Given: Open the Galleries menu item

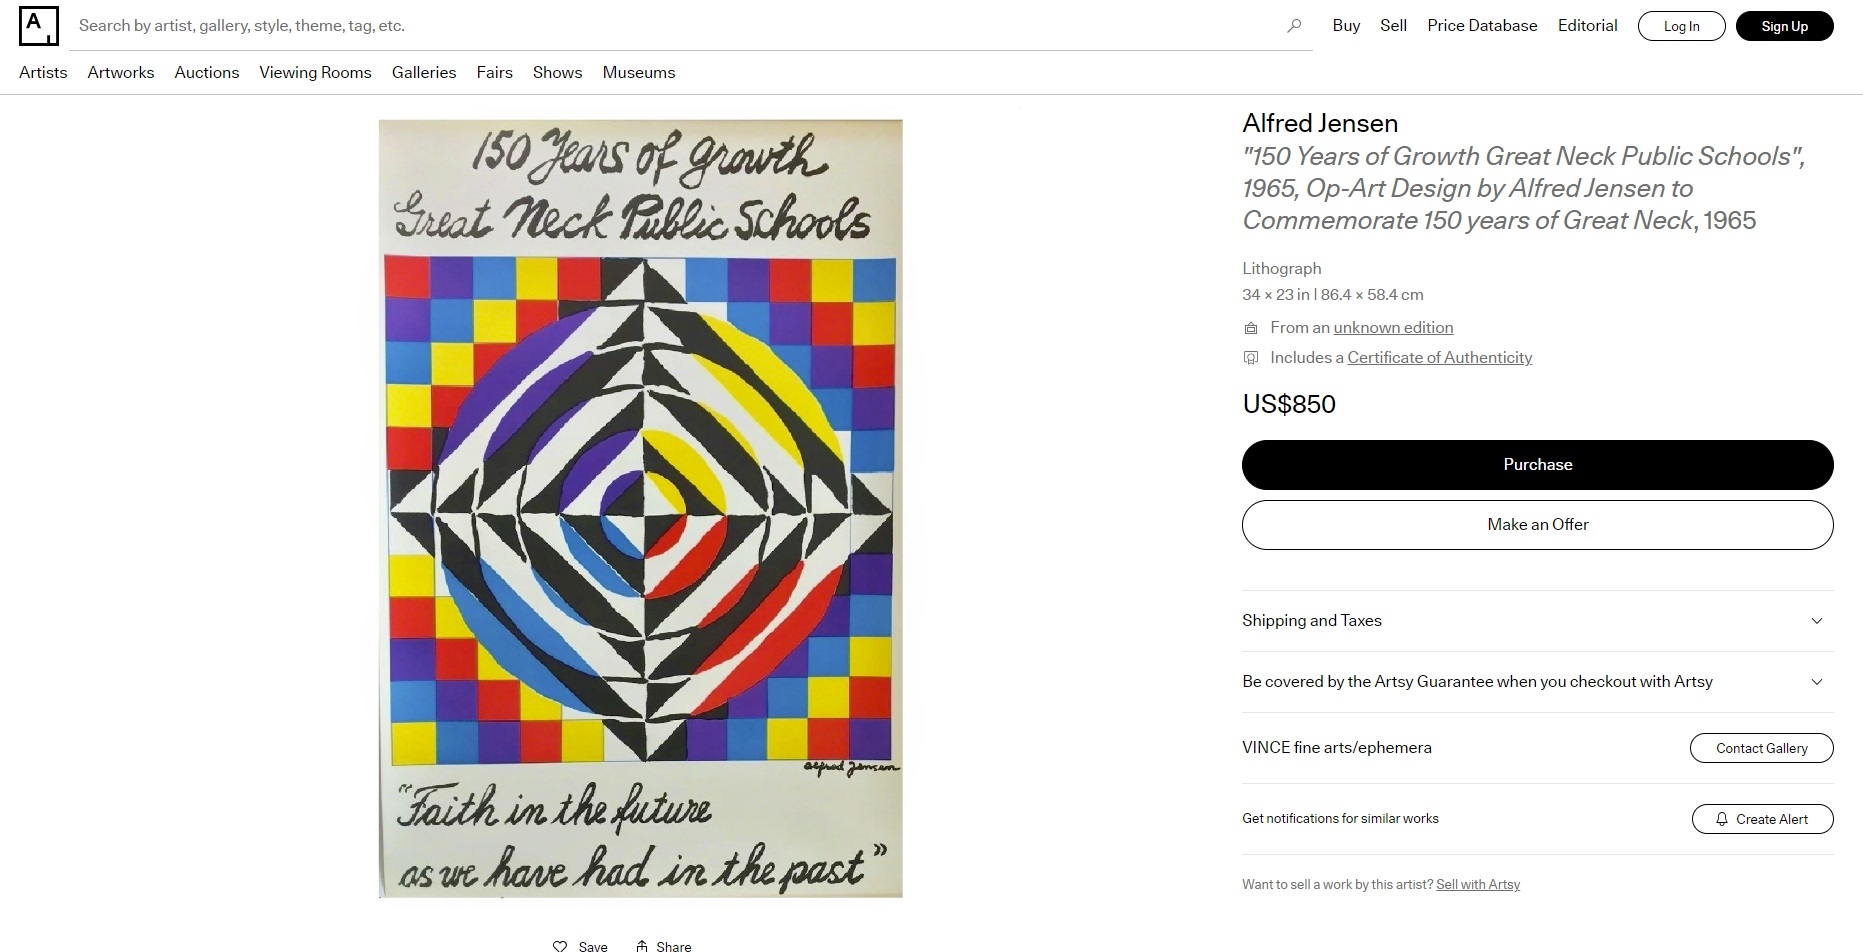Looking at the screenshot, I should tap(424, 72).
